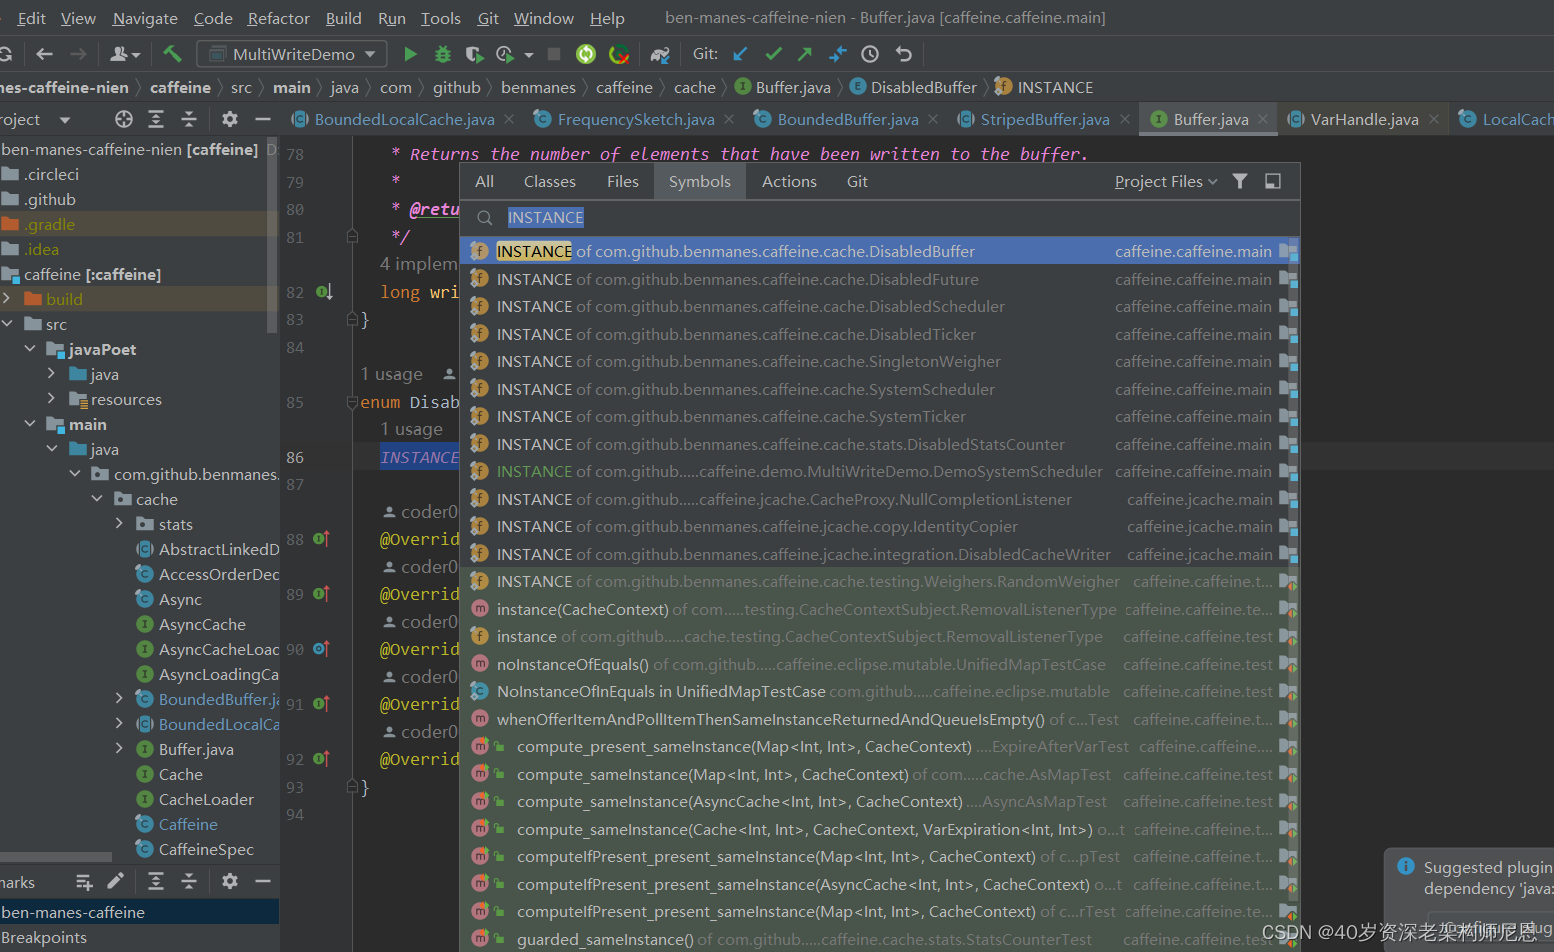The width and height of the screenshot is (1554, 952).
Task: Close the Buffer.java editor tab
Action: coord(1263,119)
